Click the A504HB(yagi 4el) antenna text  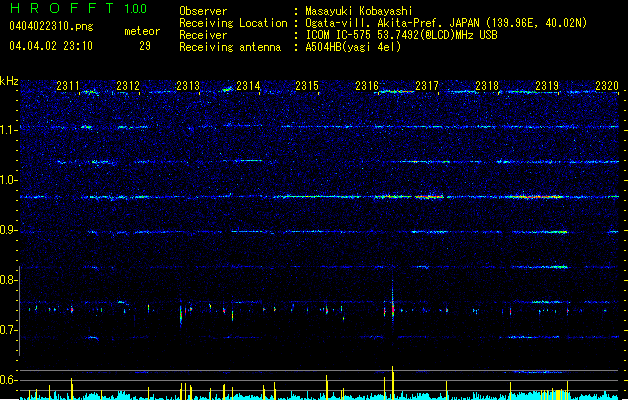[x=353, y=47]
